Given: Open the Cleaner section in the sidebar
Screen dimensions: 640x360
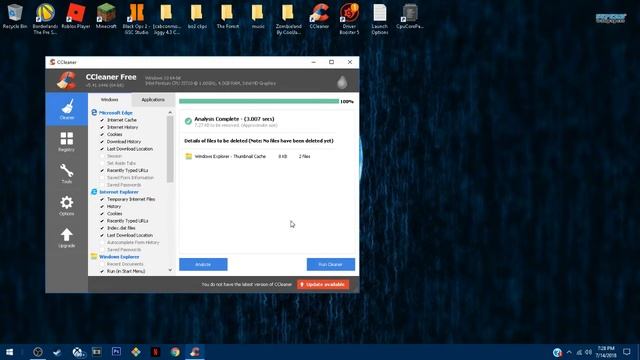Looking at the screenshot, I should pos(67,109).
